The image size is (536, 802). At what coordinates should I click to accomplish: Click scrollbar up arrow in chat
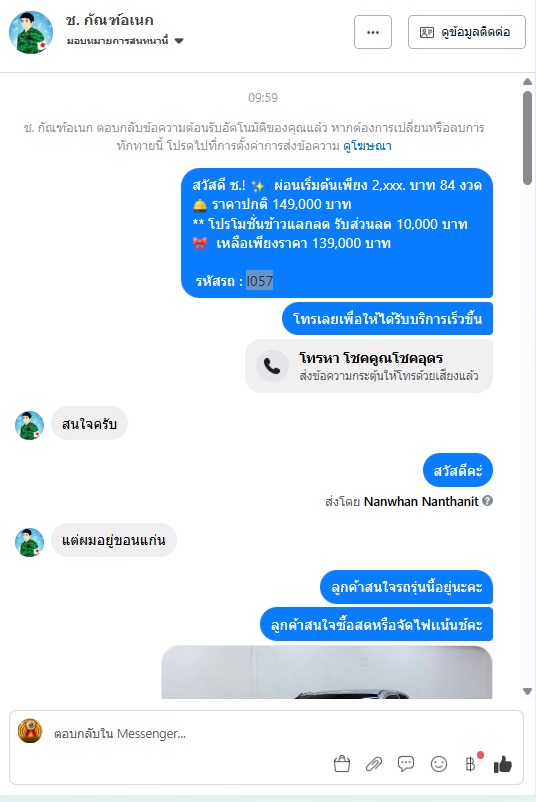click(x=527, y=81)
